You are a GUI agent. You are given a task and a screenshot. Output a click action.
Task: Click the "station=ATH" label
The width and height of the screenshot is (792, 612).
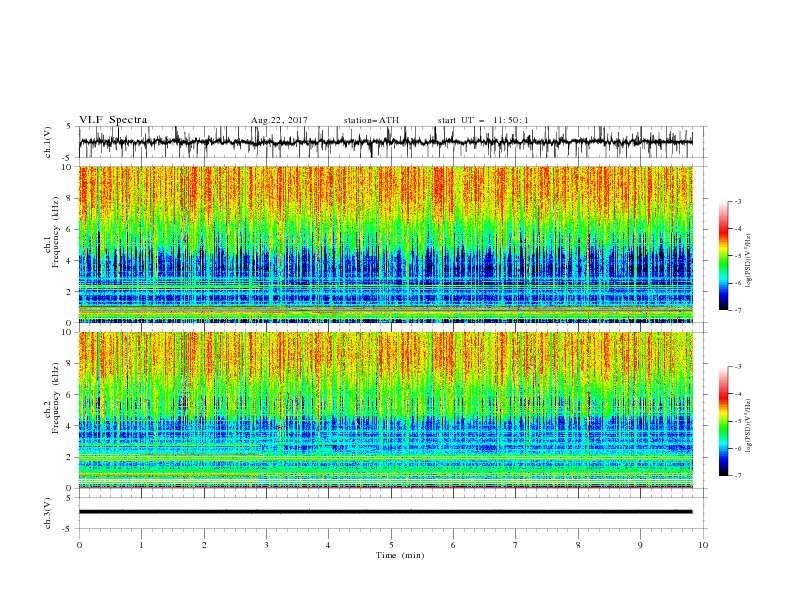click(371, 120)
